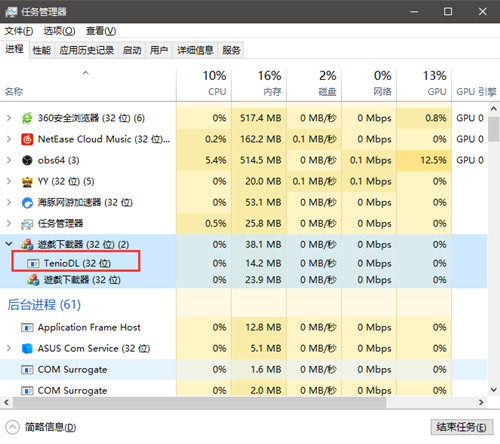Open the 选项(O) menu
The height and width of the screenshot is (444, 500).
59,31
